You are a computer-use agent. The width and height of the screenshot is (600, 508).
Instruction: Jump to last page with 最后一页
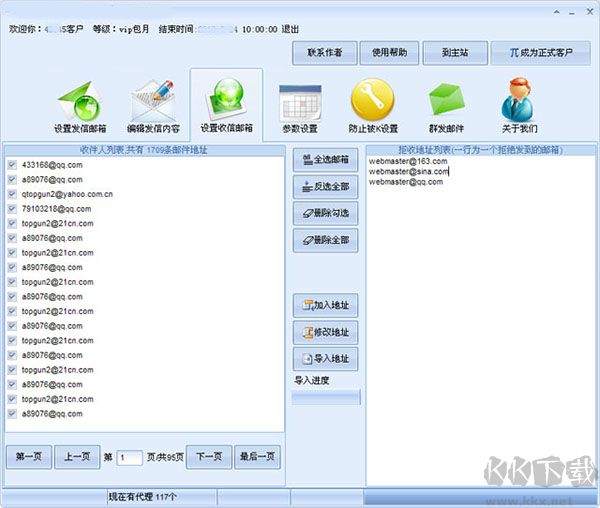(257, 457)
